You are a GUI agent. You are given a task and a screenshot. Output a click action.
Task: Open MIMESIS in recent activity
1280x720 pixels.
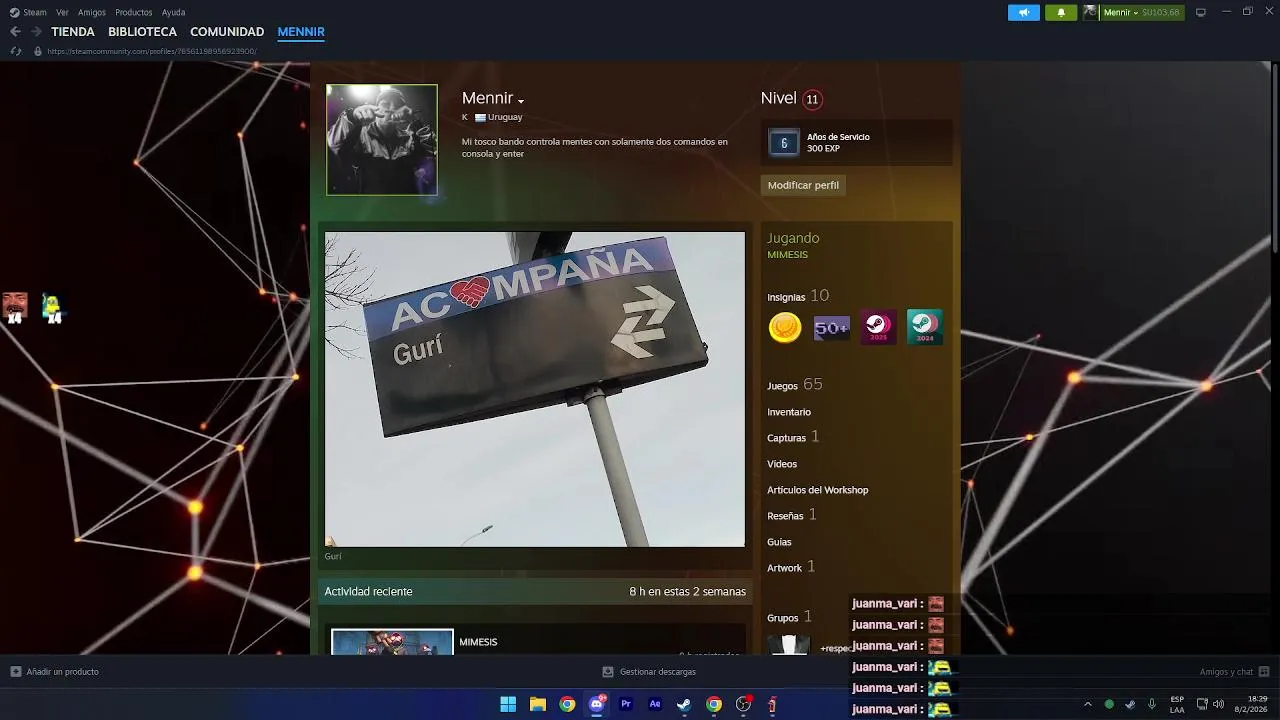coord(478,642)
